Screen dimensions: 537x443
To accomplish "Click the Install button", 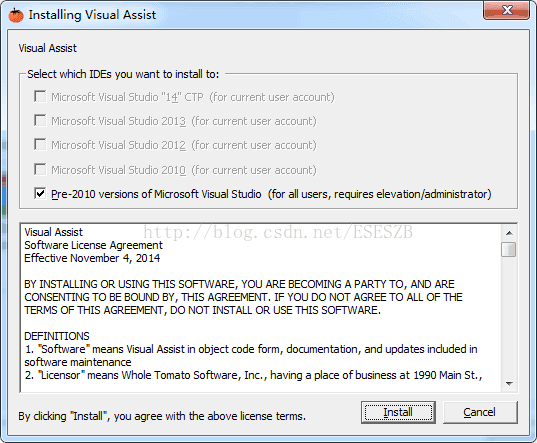I will [x=398, y=413].
